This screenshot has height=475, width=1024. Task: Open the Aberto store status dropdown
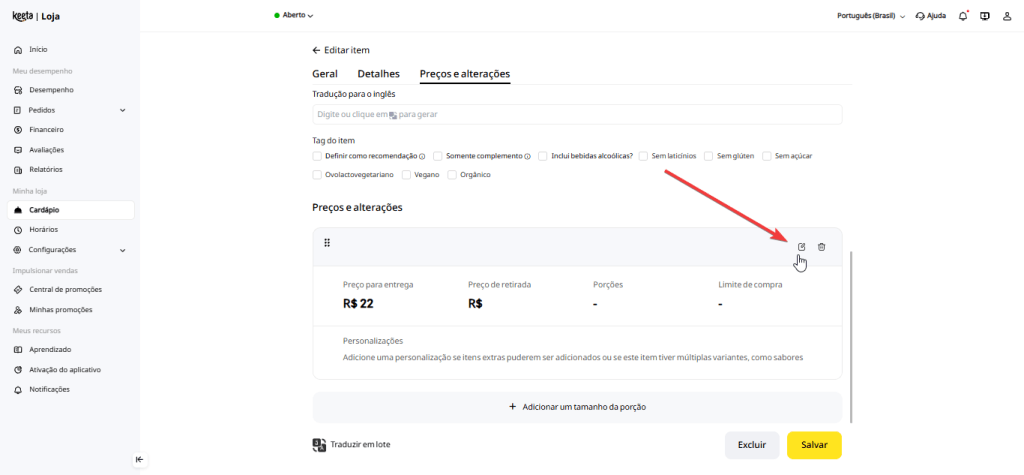293,16
